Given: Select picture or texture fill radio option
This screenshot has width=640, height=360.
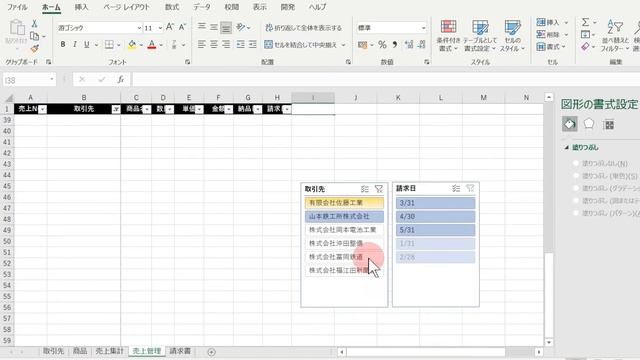Looking at the screenshot, I should (x=576, y=201).
